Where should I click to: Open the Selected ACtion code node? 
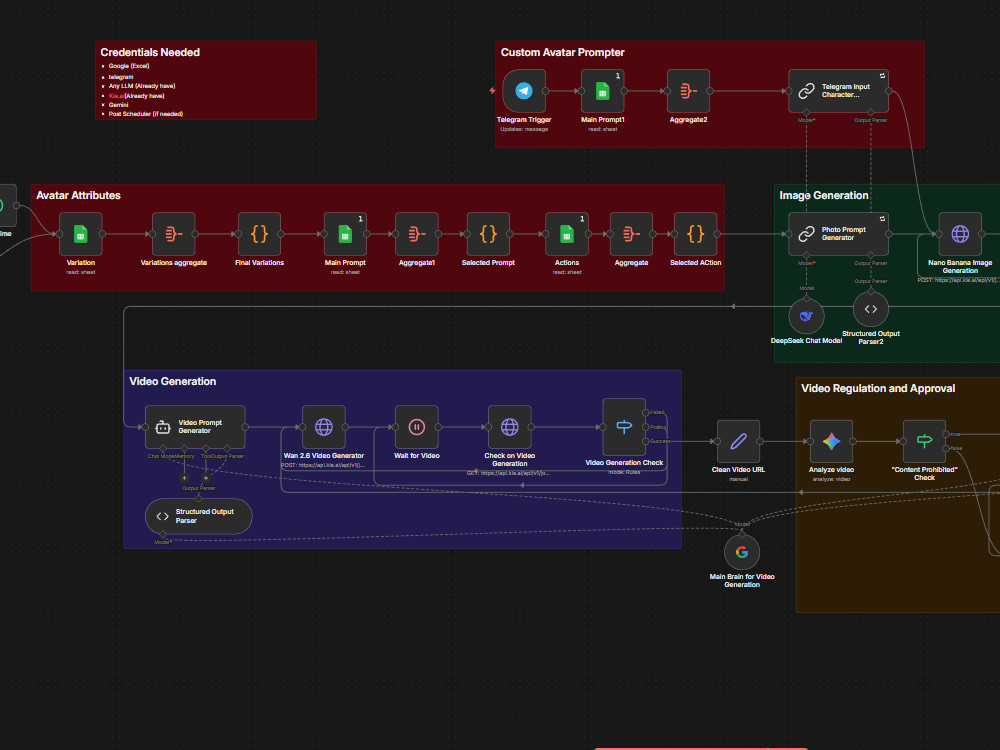[x=695, y=234]
